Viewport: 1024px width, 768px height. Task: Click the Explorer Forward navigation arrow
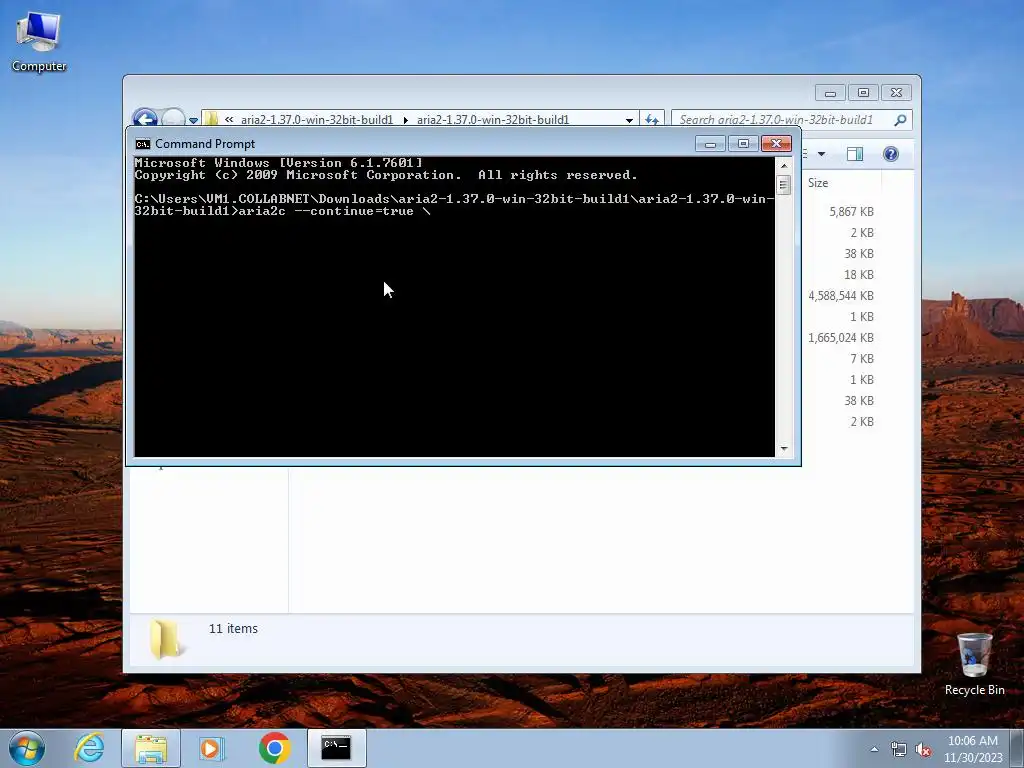(173, 120)
